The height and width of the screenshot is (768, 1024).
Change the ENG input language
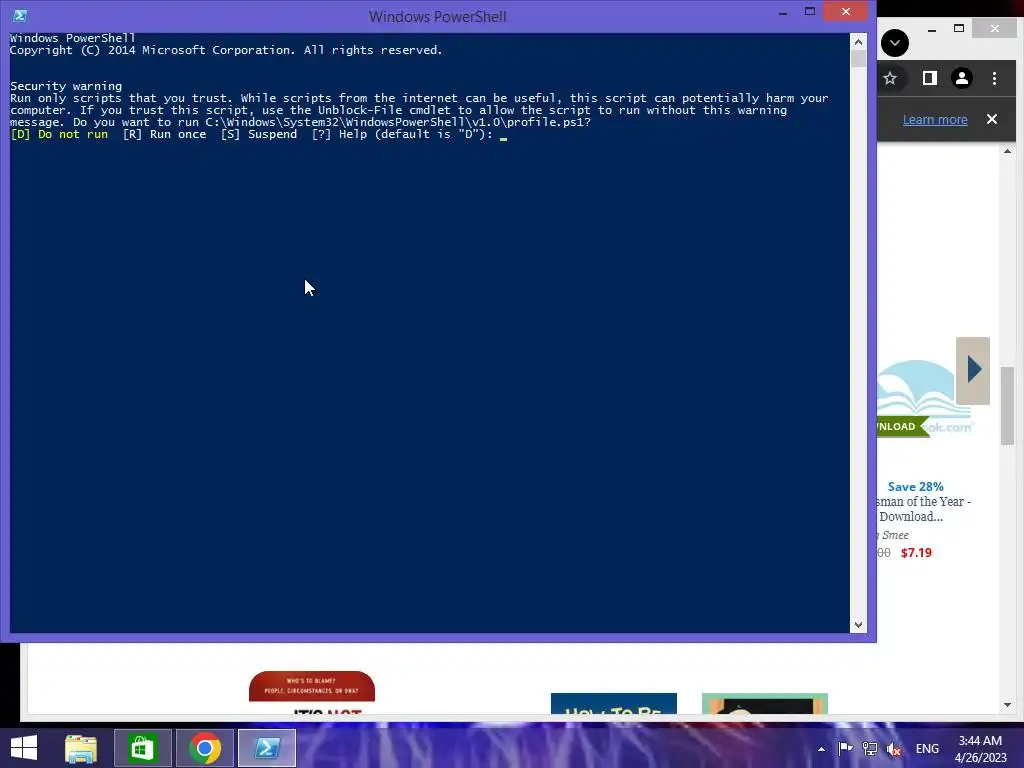click(927, 749)
